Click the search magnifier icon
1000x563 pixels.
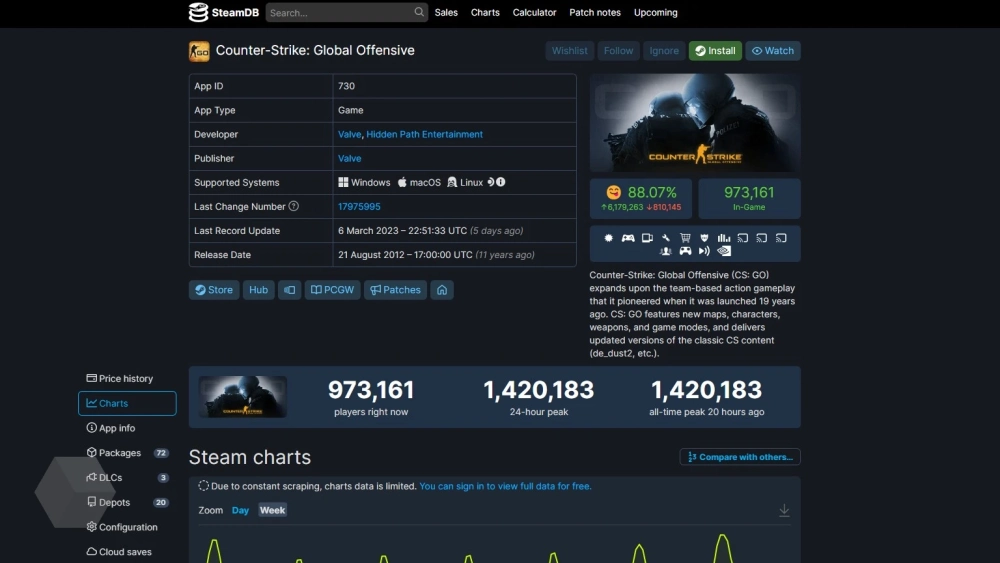tap(419, 13)
